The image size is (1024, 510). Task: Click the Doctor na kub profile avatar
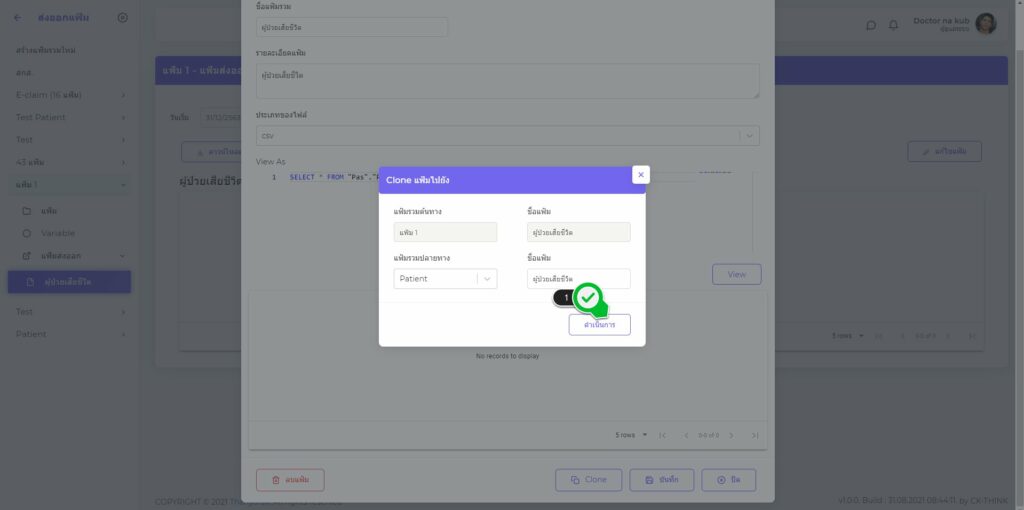coord(985,24)
